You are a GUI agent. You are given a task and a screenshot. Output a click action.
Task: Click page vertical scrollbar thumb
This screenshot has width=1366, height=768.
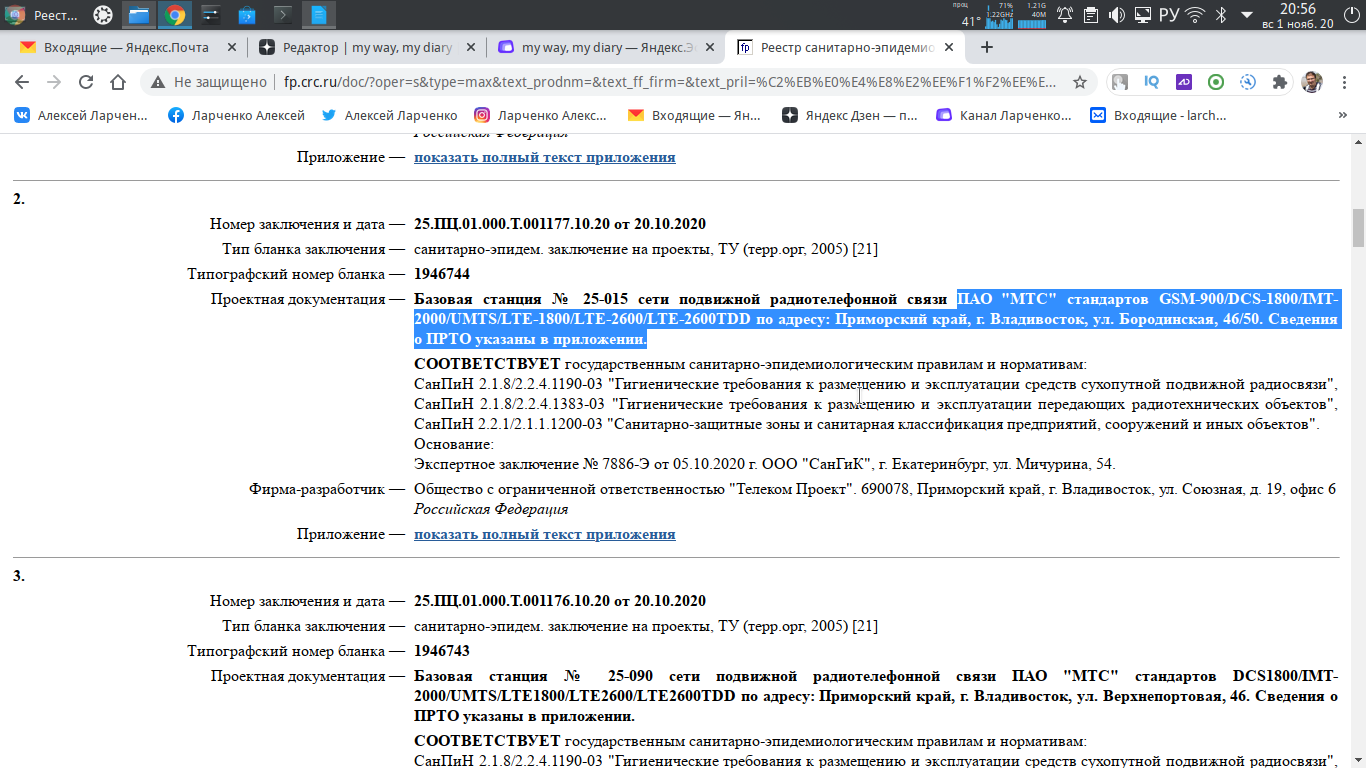click(x=1358, y=228)
